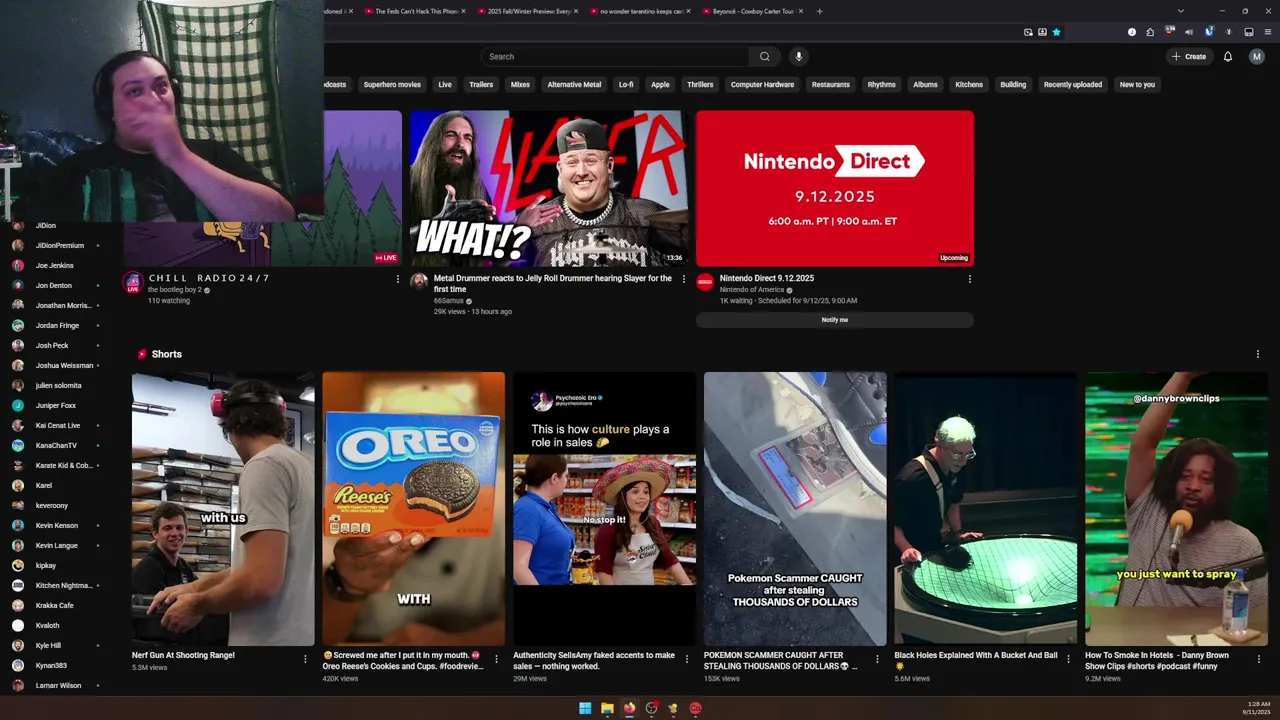Click the speaker icon in browser toolbar
1280x720 pixels.
1189,32
